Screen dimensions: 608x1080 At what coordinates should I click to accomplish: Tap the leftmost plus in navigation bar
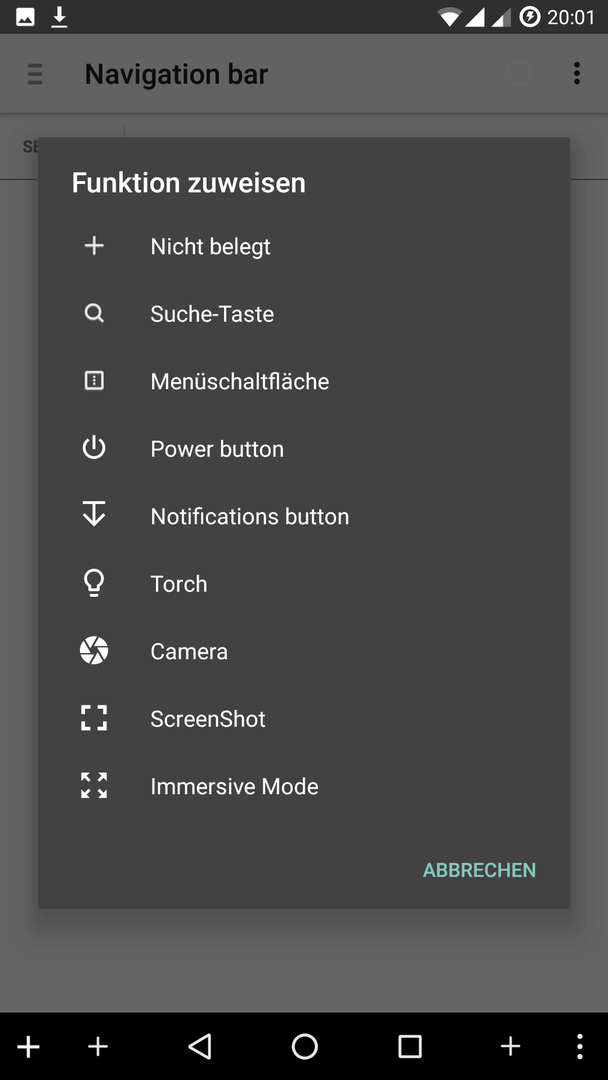(x=28, y=1047)
